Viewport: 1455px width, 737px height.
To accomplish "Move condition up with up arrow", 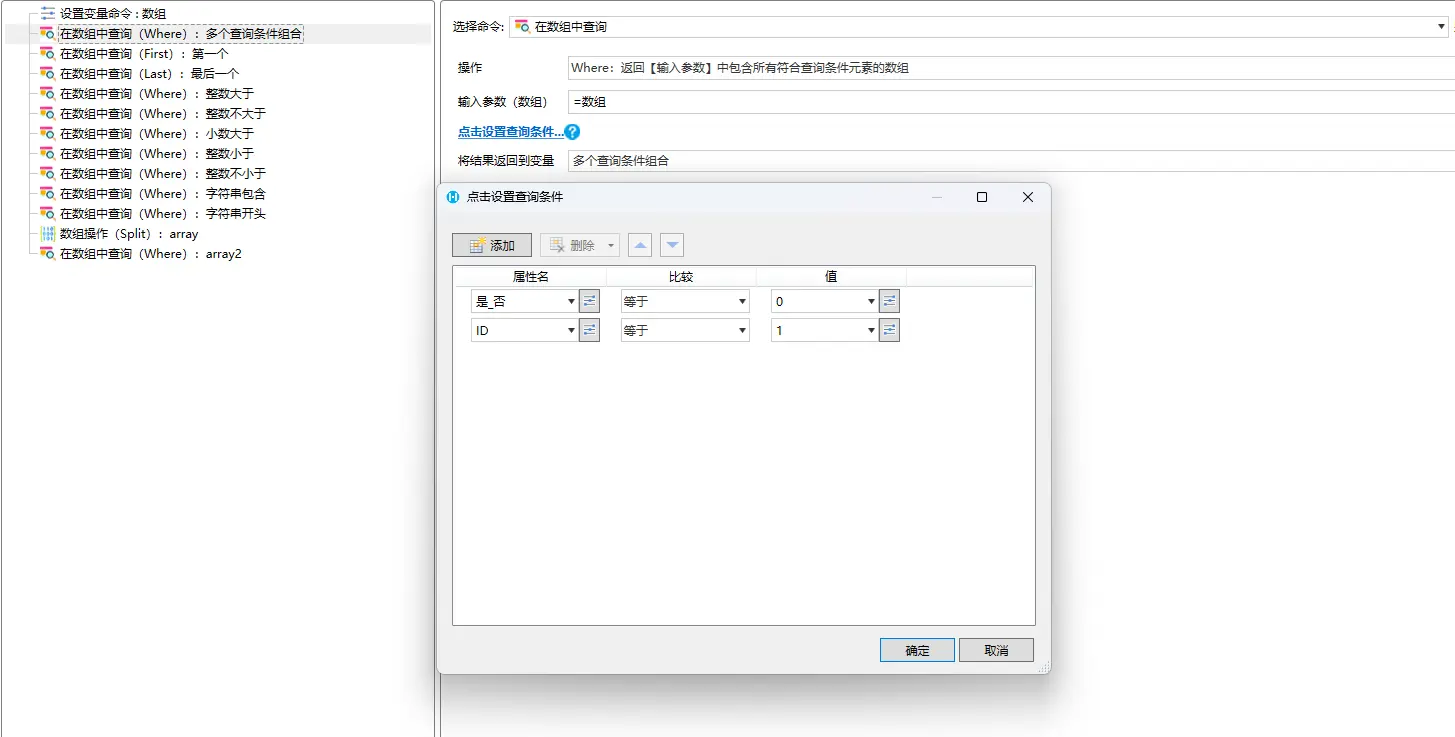I will [x=639, y=245].
